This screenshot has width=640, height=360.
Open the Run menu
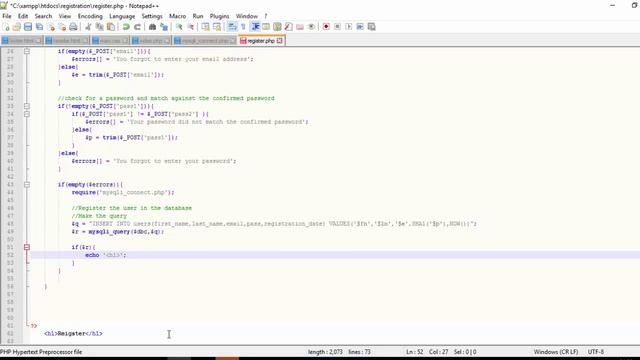click(198, 16)
